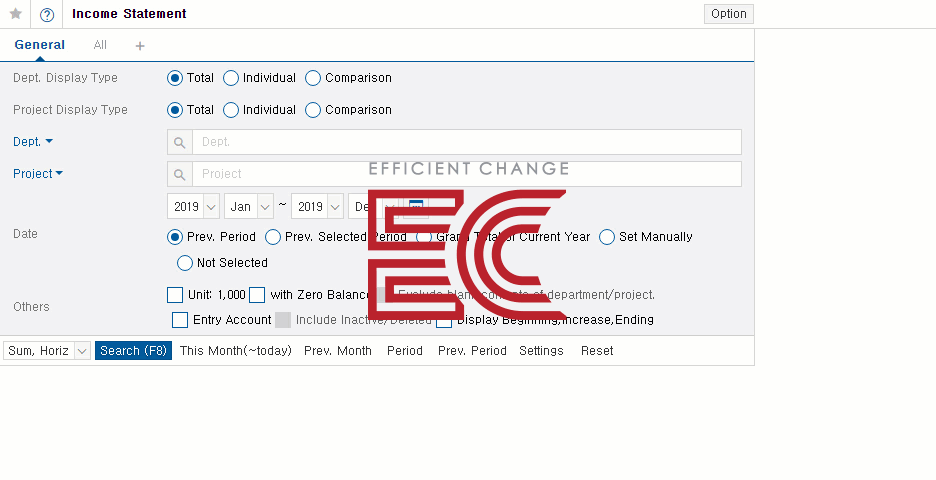Check the Entry Account checkbox
This screenshot has height=480, width=936.
click(180, 320)
